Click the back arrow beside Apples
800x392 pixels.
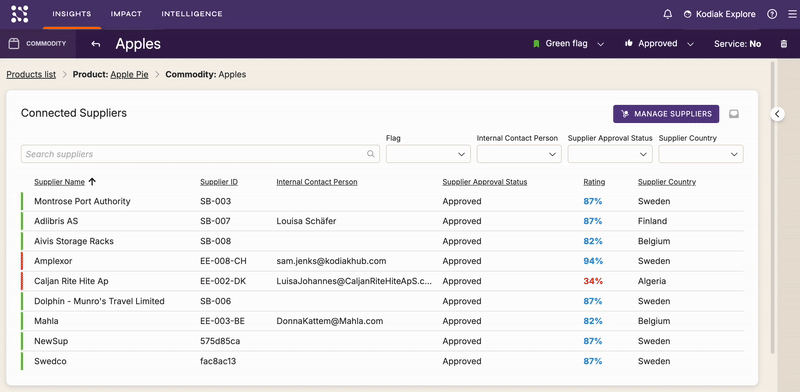[95, 44]
